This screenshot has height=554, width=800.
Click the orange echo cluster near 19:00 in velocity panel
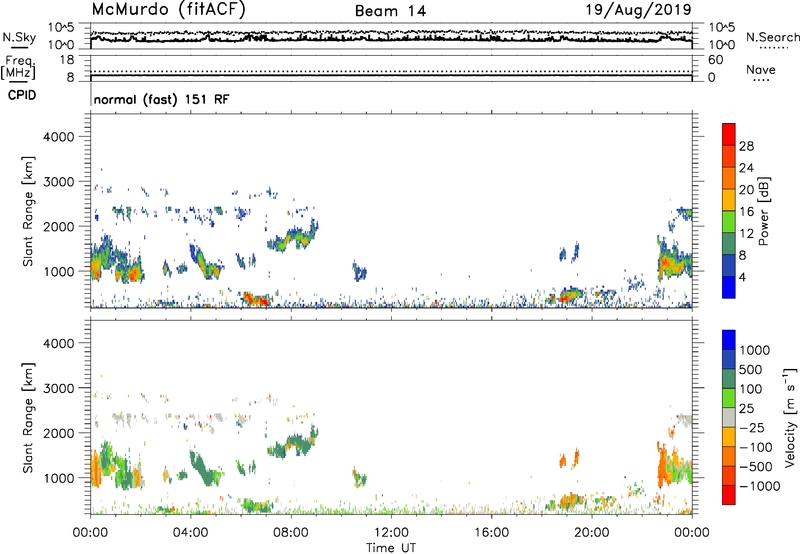(569, 501)
